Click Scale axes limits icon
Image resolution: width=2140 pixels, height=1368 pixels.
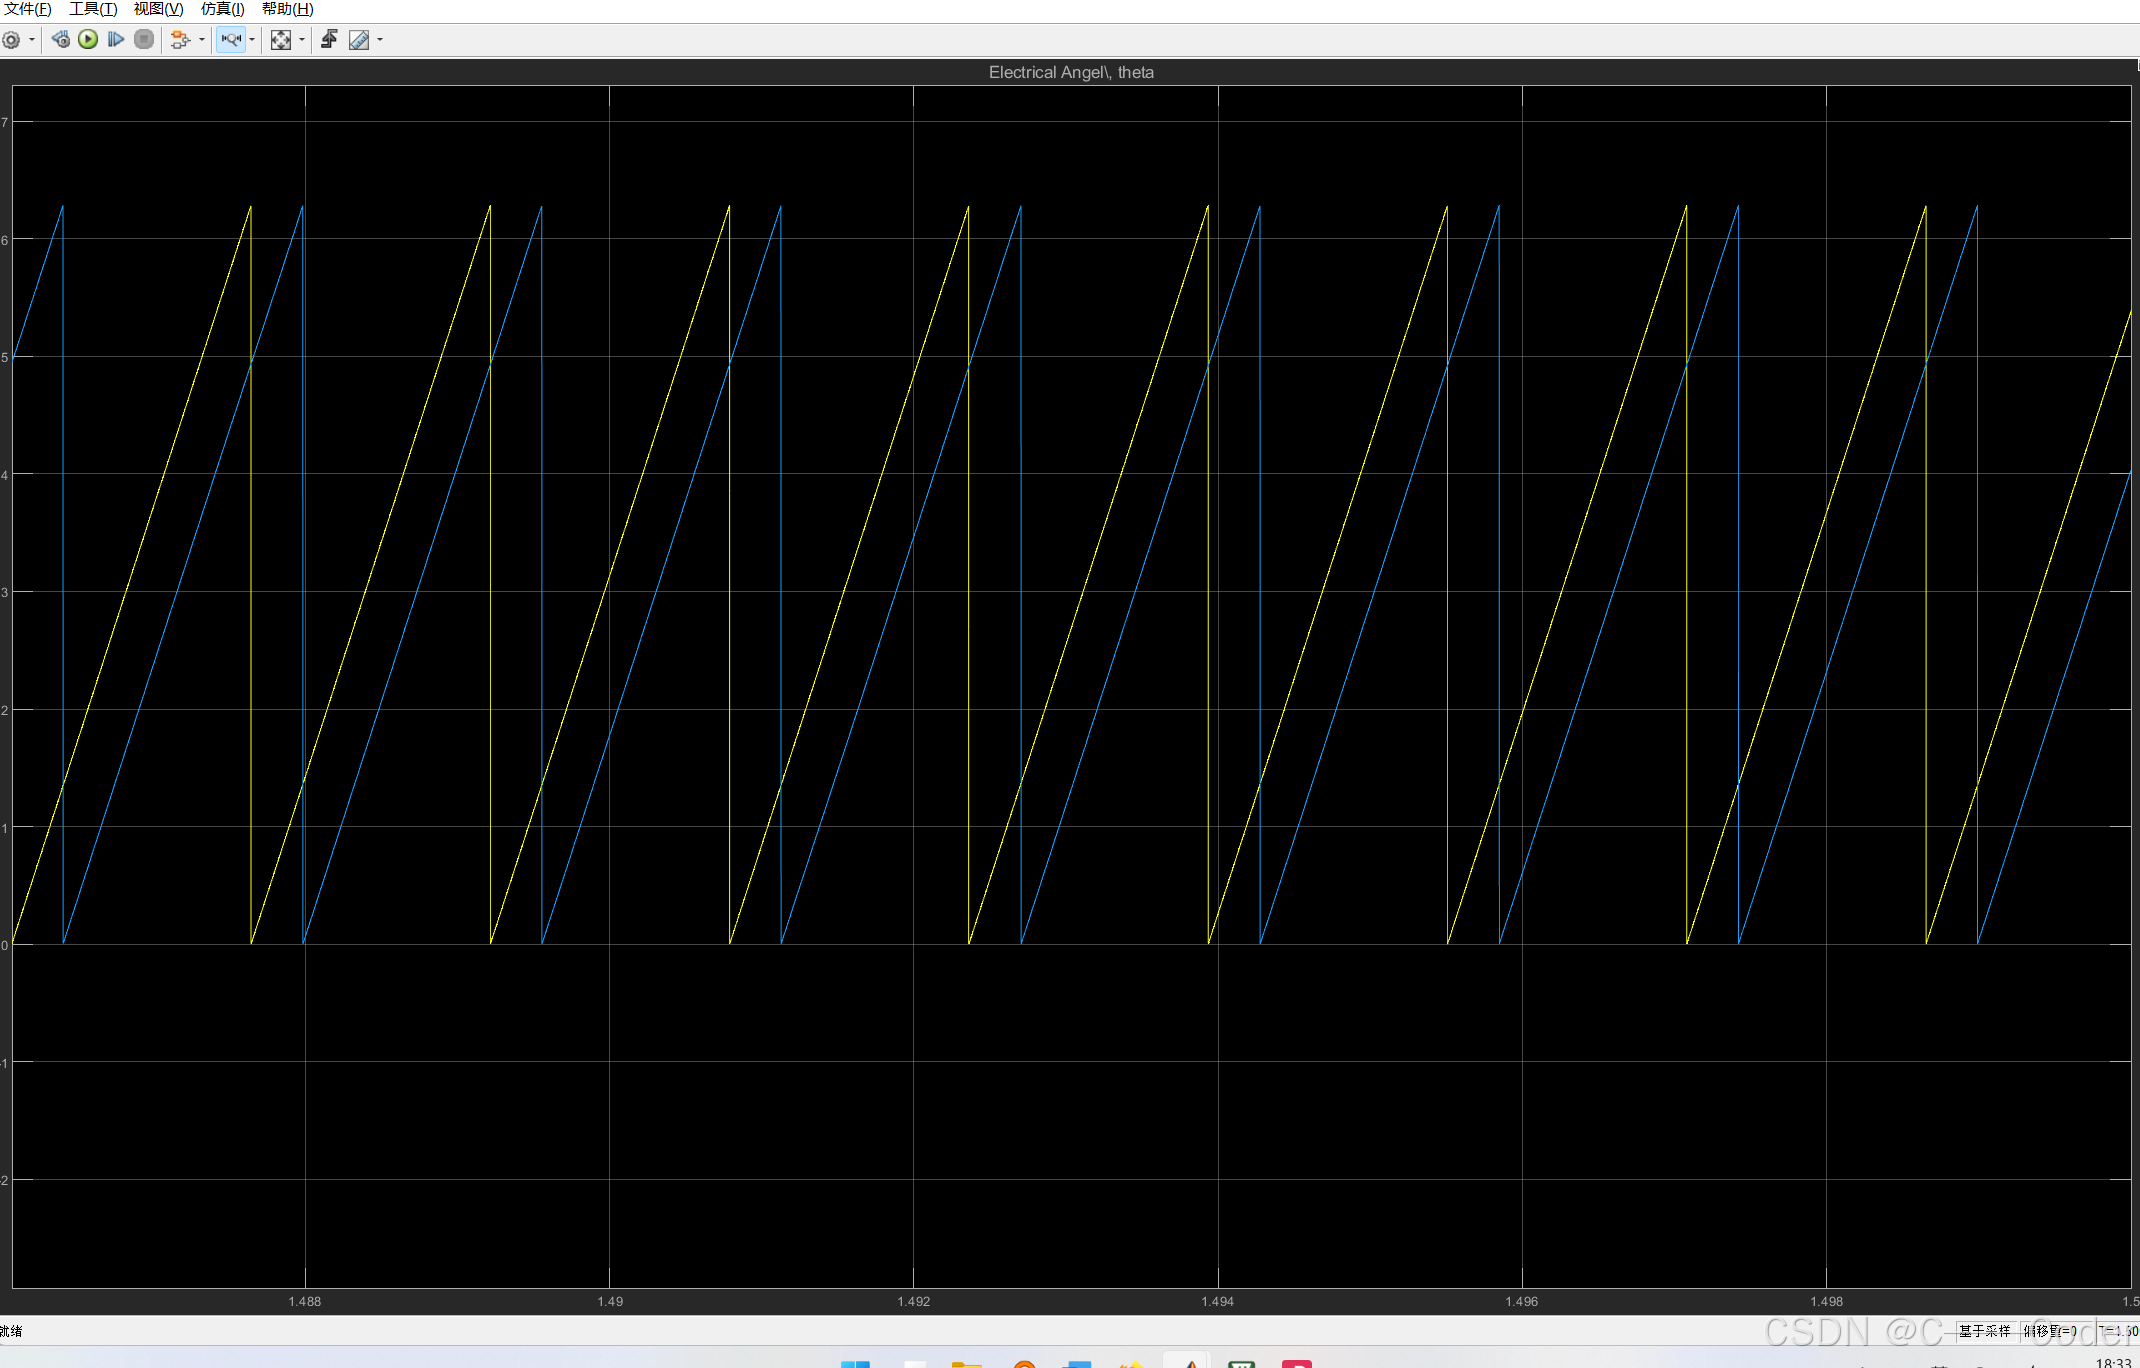tap(281, 40)
